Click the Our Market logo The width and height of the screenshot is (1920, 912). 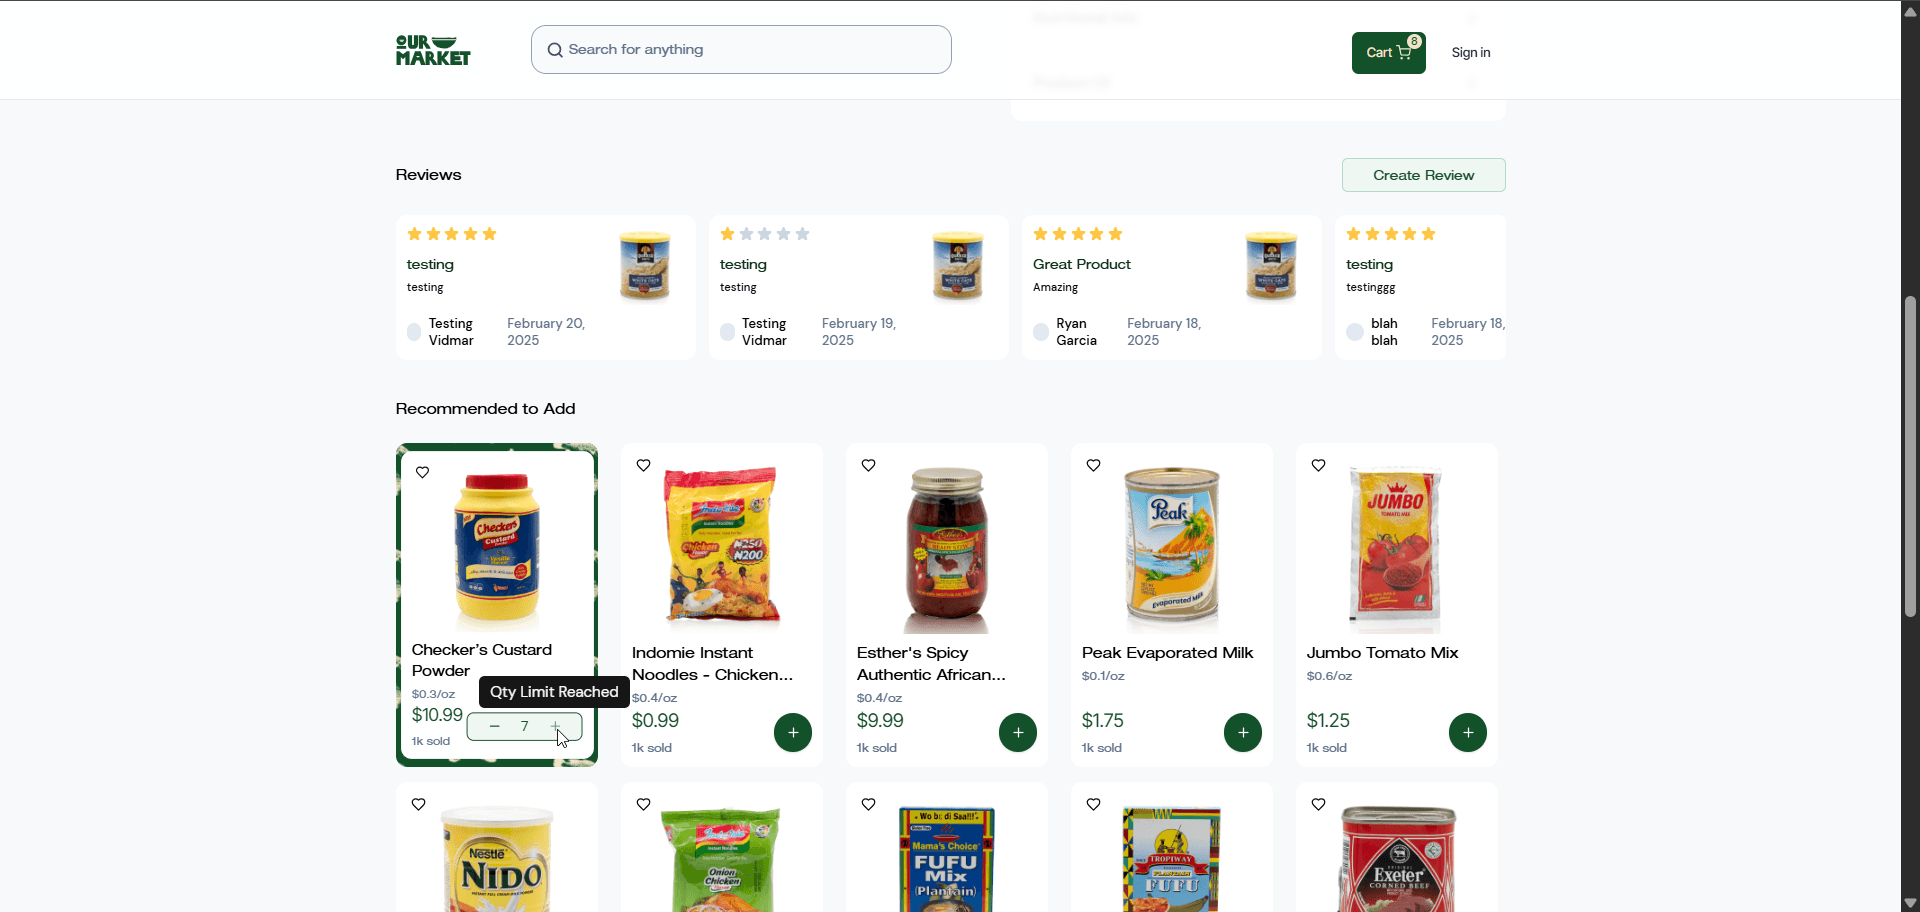(433, 51)
